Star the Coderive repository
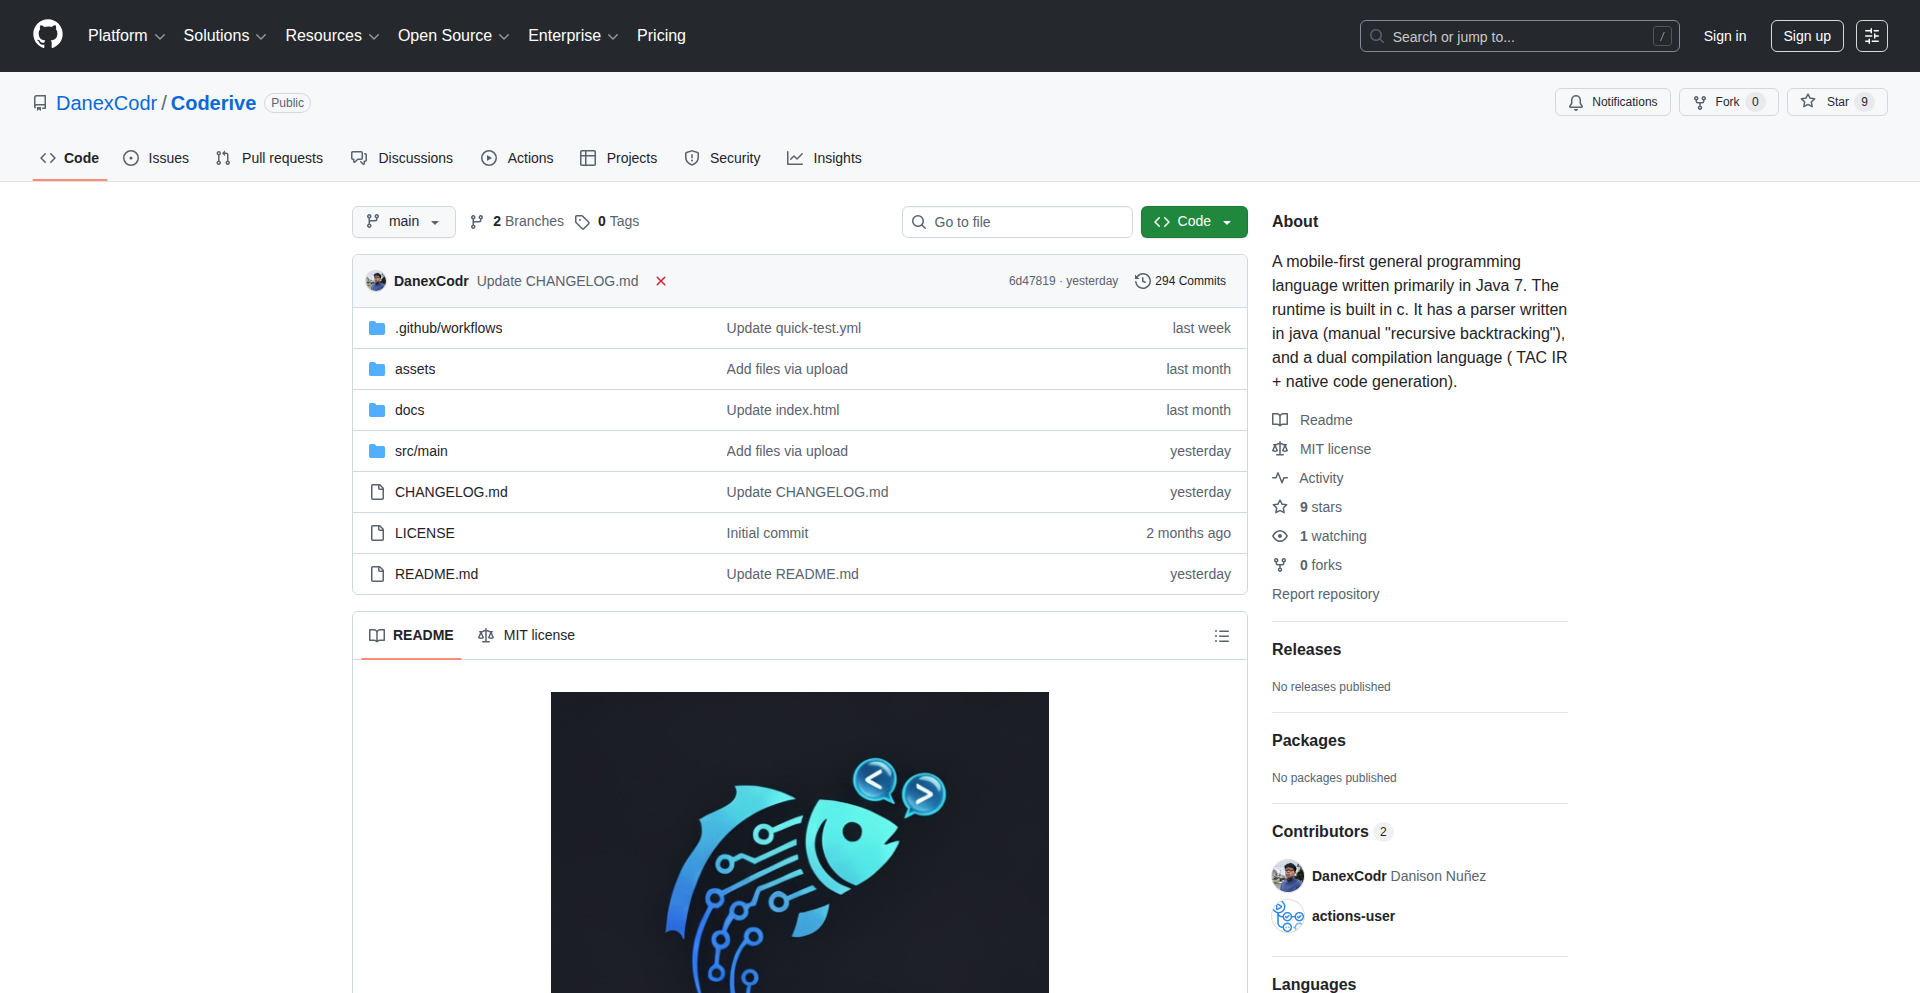 [1837, 102]
